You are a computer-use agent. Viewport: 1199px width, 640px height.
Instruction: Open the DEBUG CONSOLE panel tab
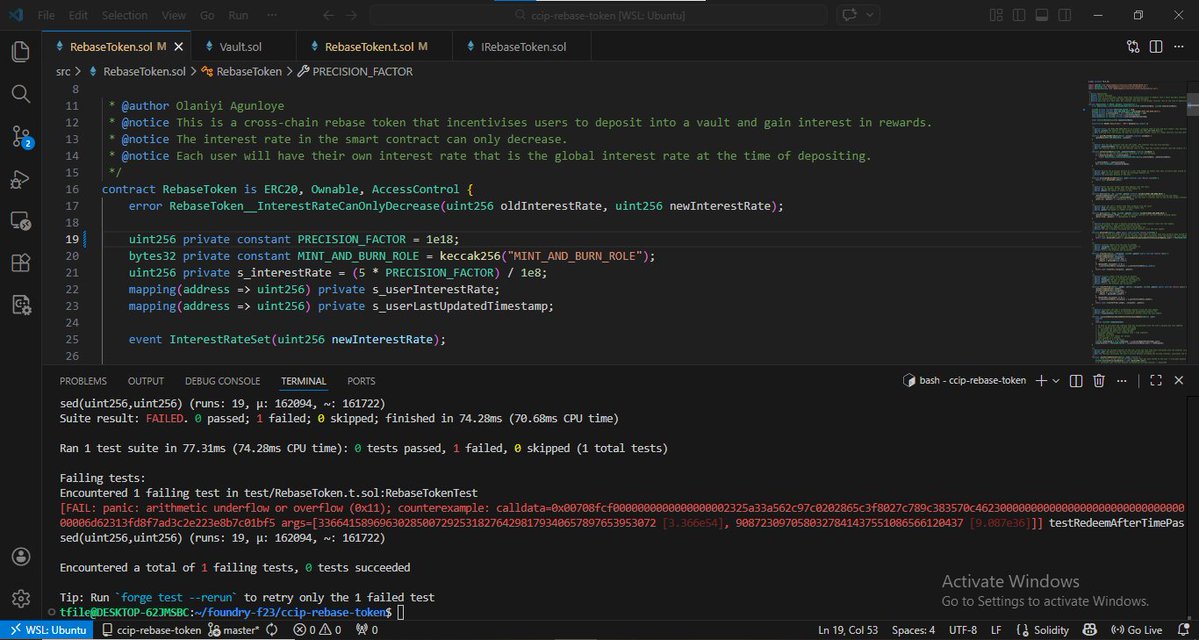[223, 381]
